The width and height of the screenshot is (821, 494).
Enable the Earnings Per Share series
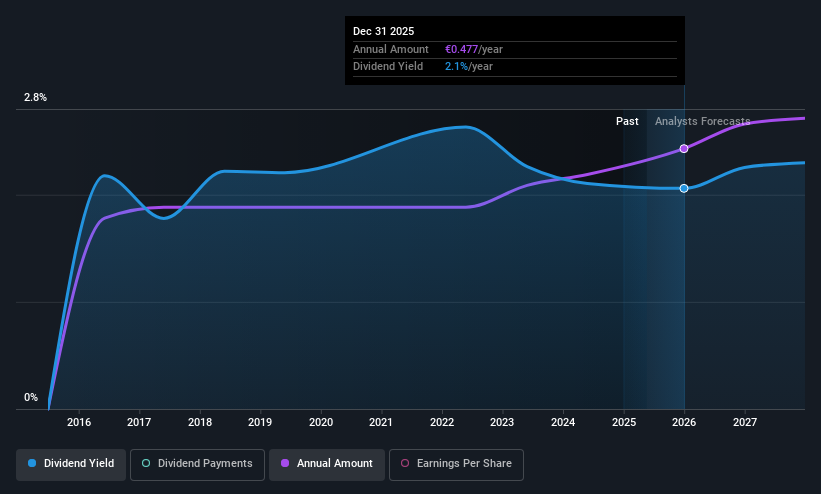pos(456,465)
